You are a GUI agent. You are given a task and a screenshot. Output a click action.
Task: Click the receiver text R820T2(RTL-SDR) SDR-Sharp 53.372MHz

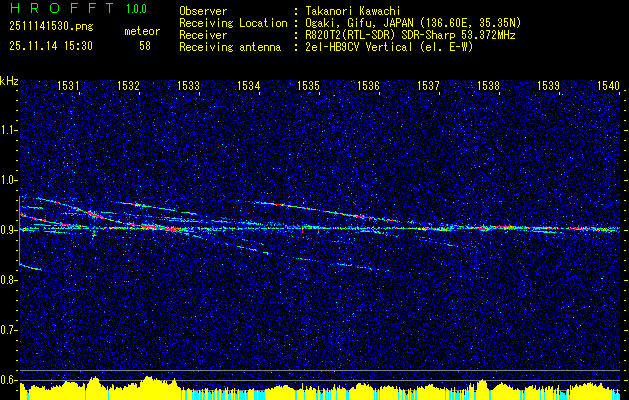[408, 35]
